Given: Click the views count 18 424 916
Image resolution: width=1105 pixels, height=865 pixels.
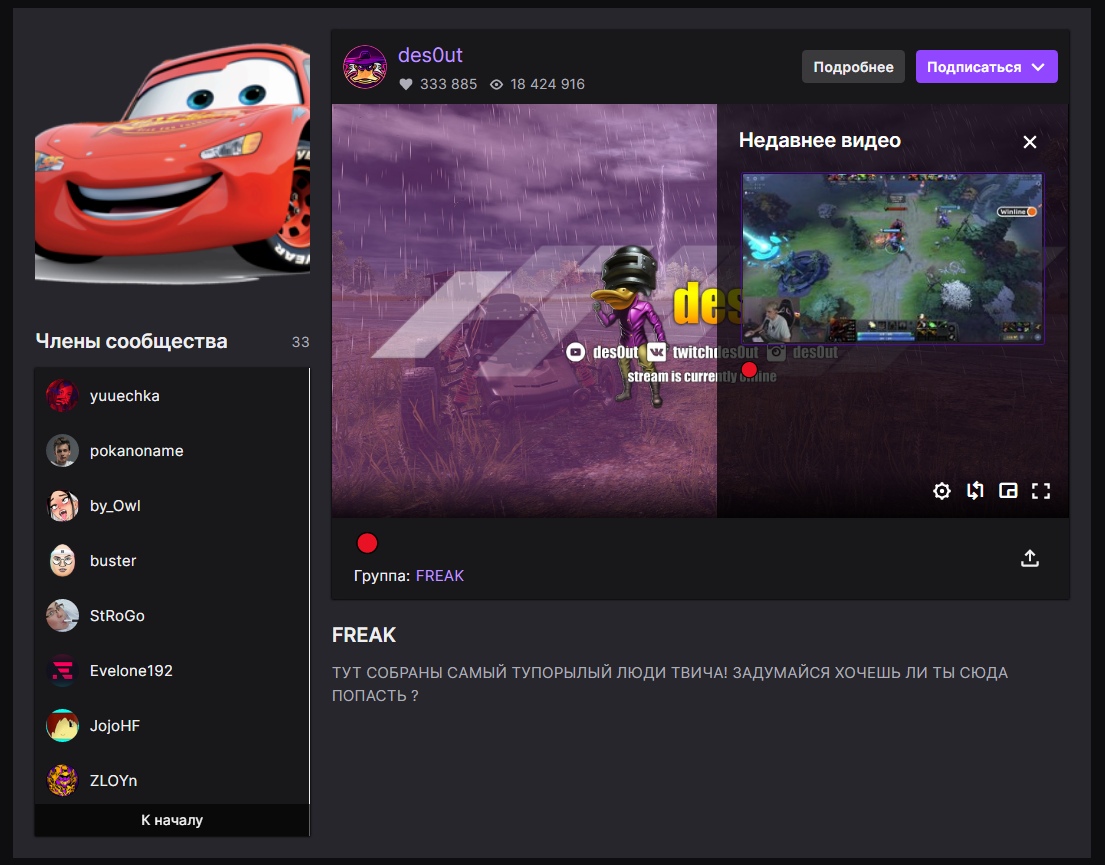Looking at the screenshot, I should coord(548,85).
